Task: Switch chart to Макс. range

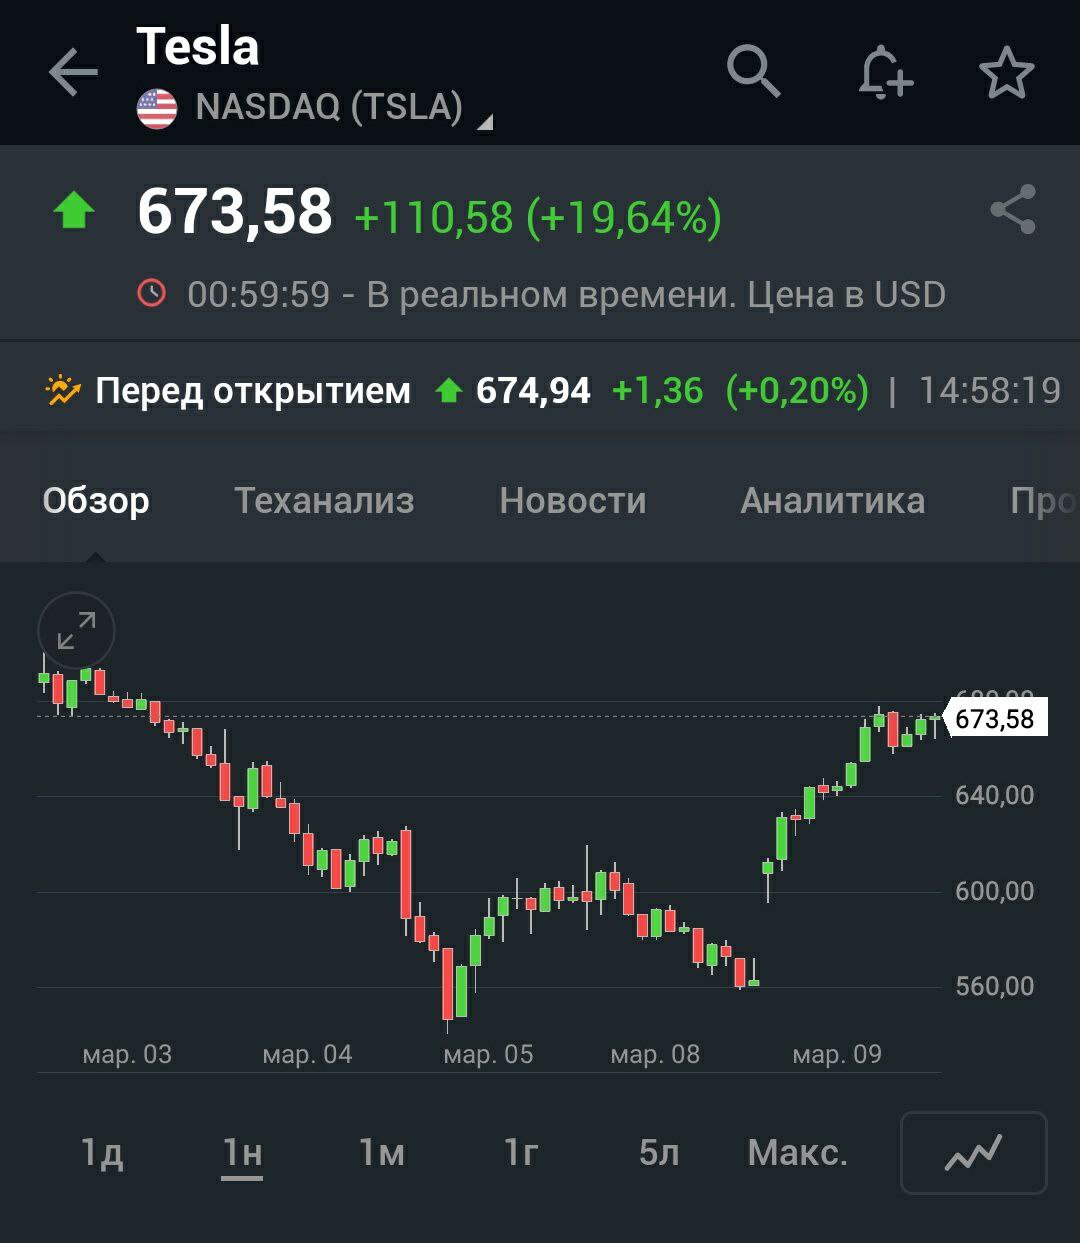Action: [x=797, y=1153]
